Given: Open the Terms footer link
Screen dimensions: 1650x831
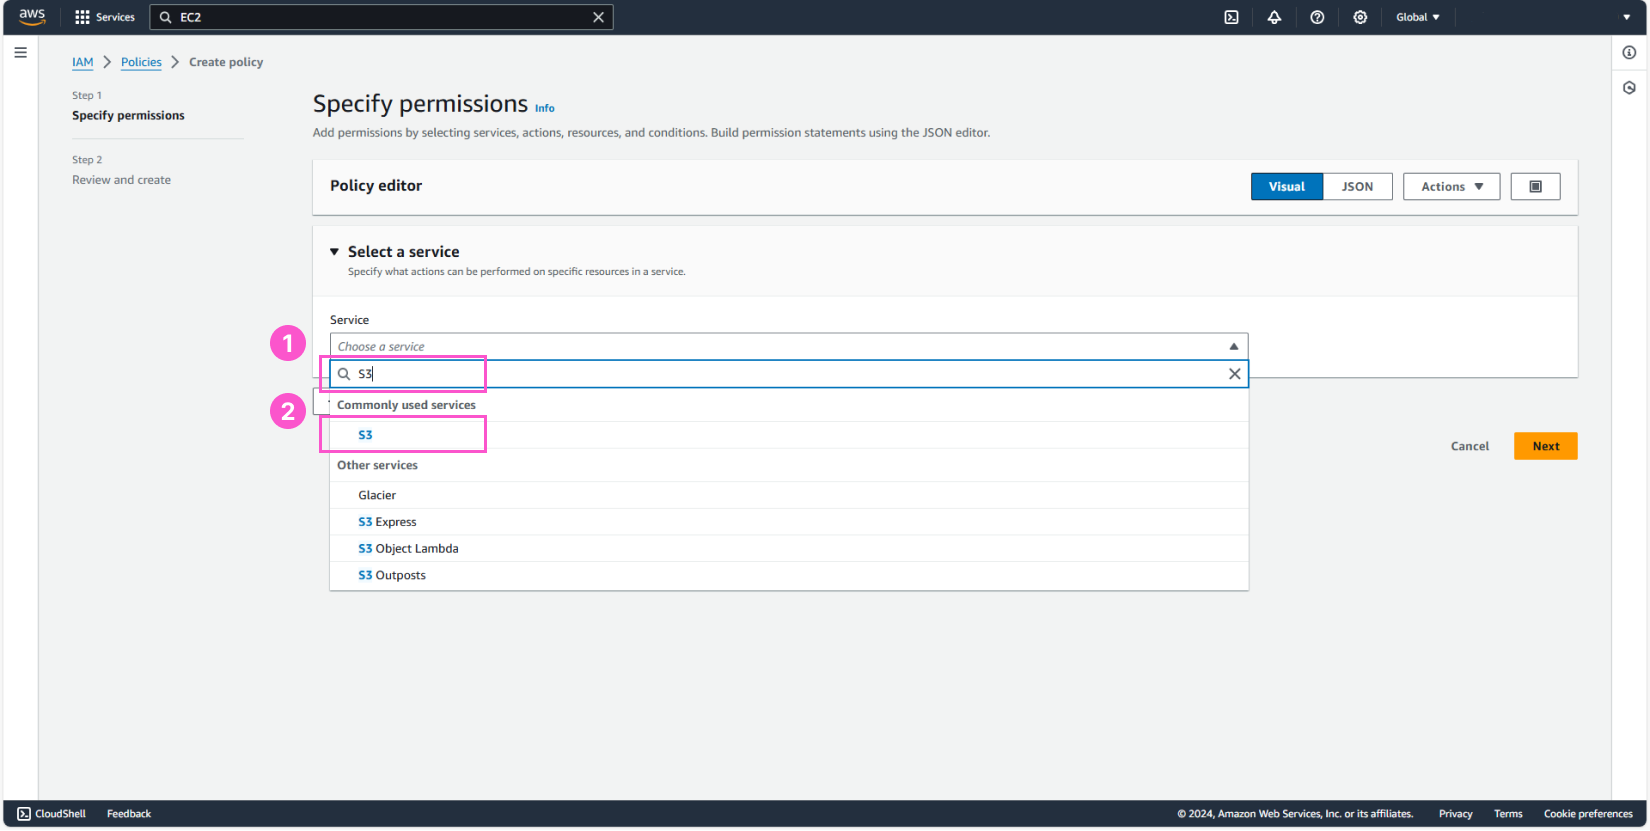Looking at the screenshot, I should [1508, 814].
